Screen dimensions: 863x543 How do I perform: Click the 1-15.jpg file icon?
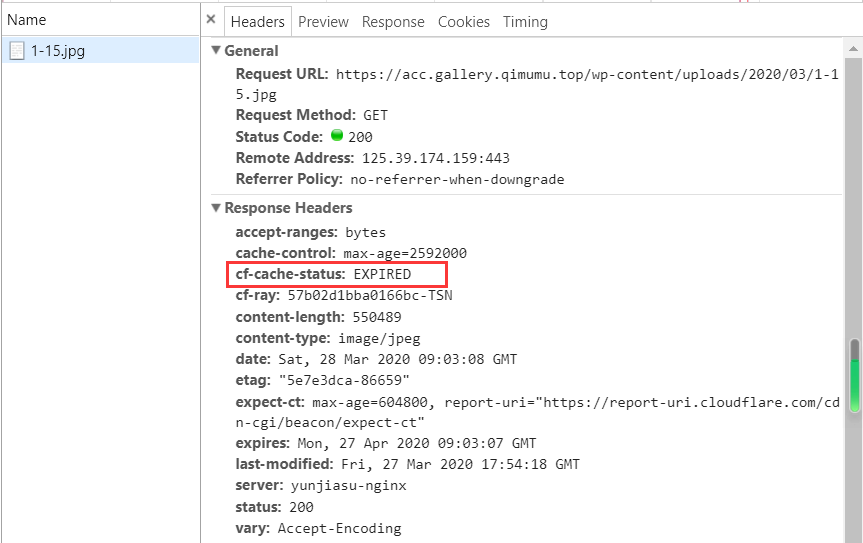coord(17,51)
